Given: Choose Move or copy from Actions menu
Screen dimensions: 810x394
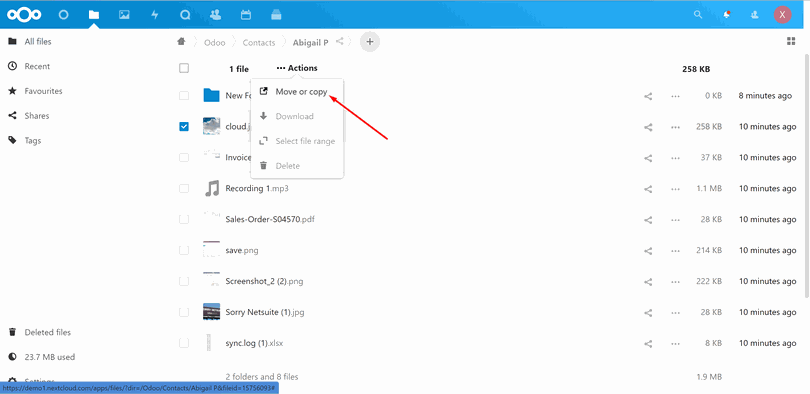Looking at the screenshot, I should [297, 92].
